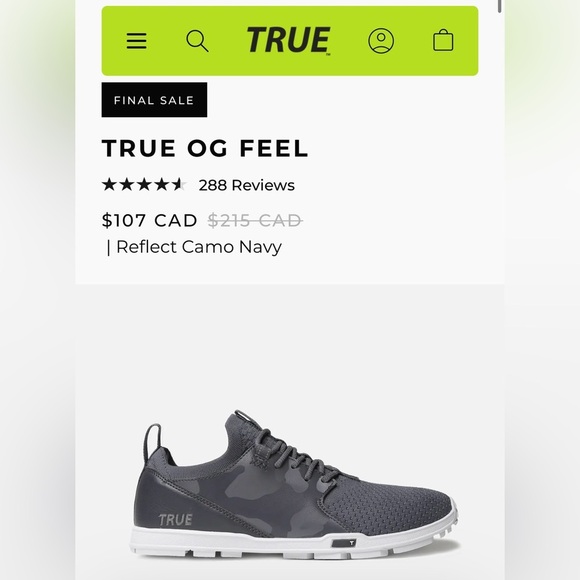
Task: Go to TRUE logo homepage
Action: pyautogui.click(x=289, y=40)
